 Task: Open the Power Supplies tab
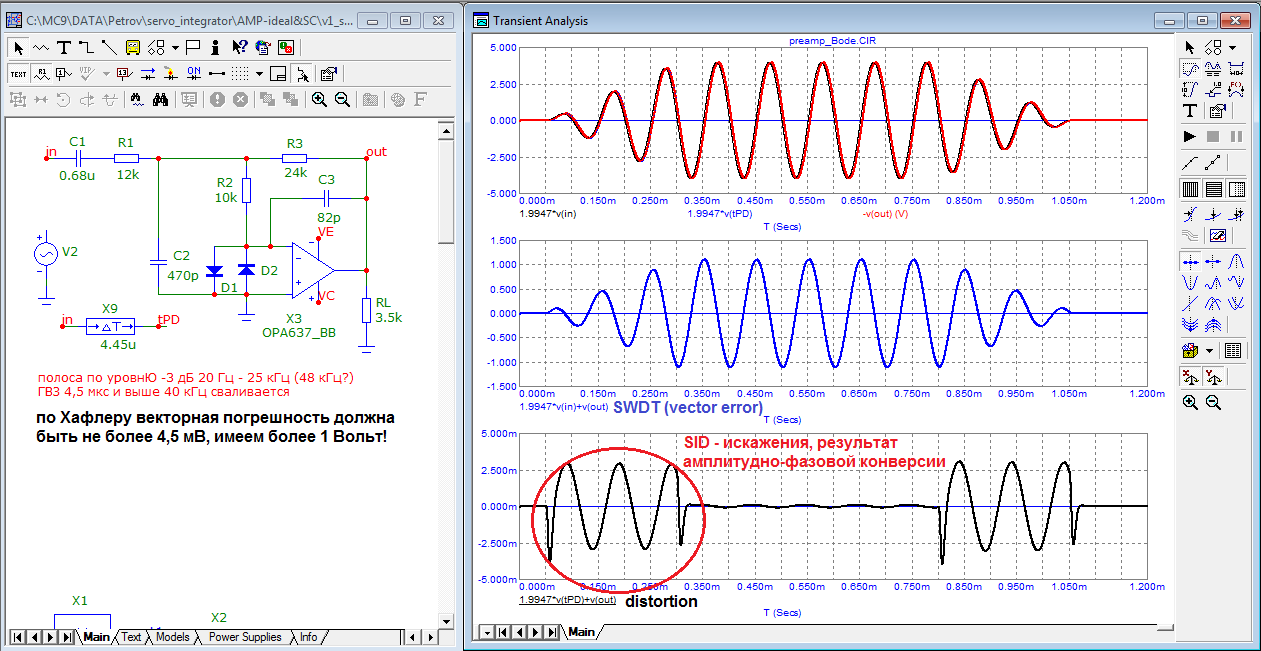pyautogui.click(x=244, y=637)
